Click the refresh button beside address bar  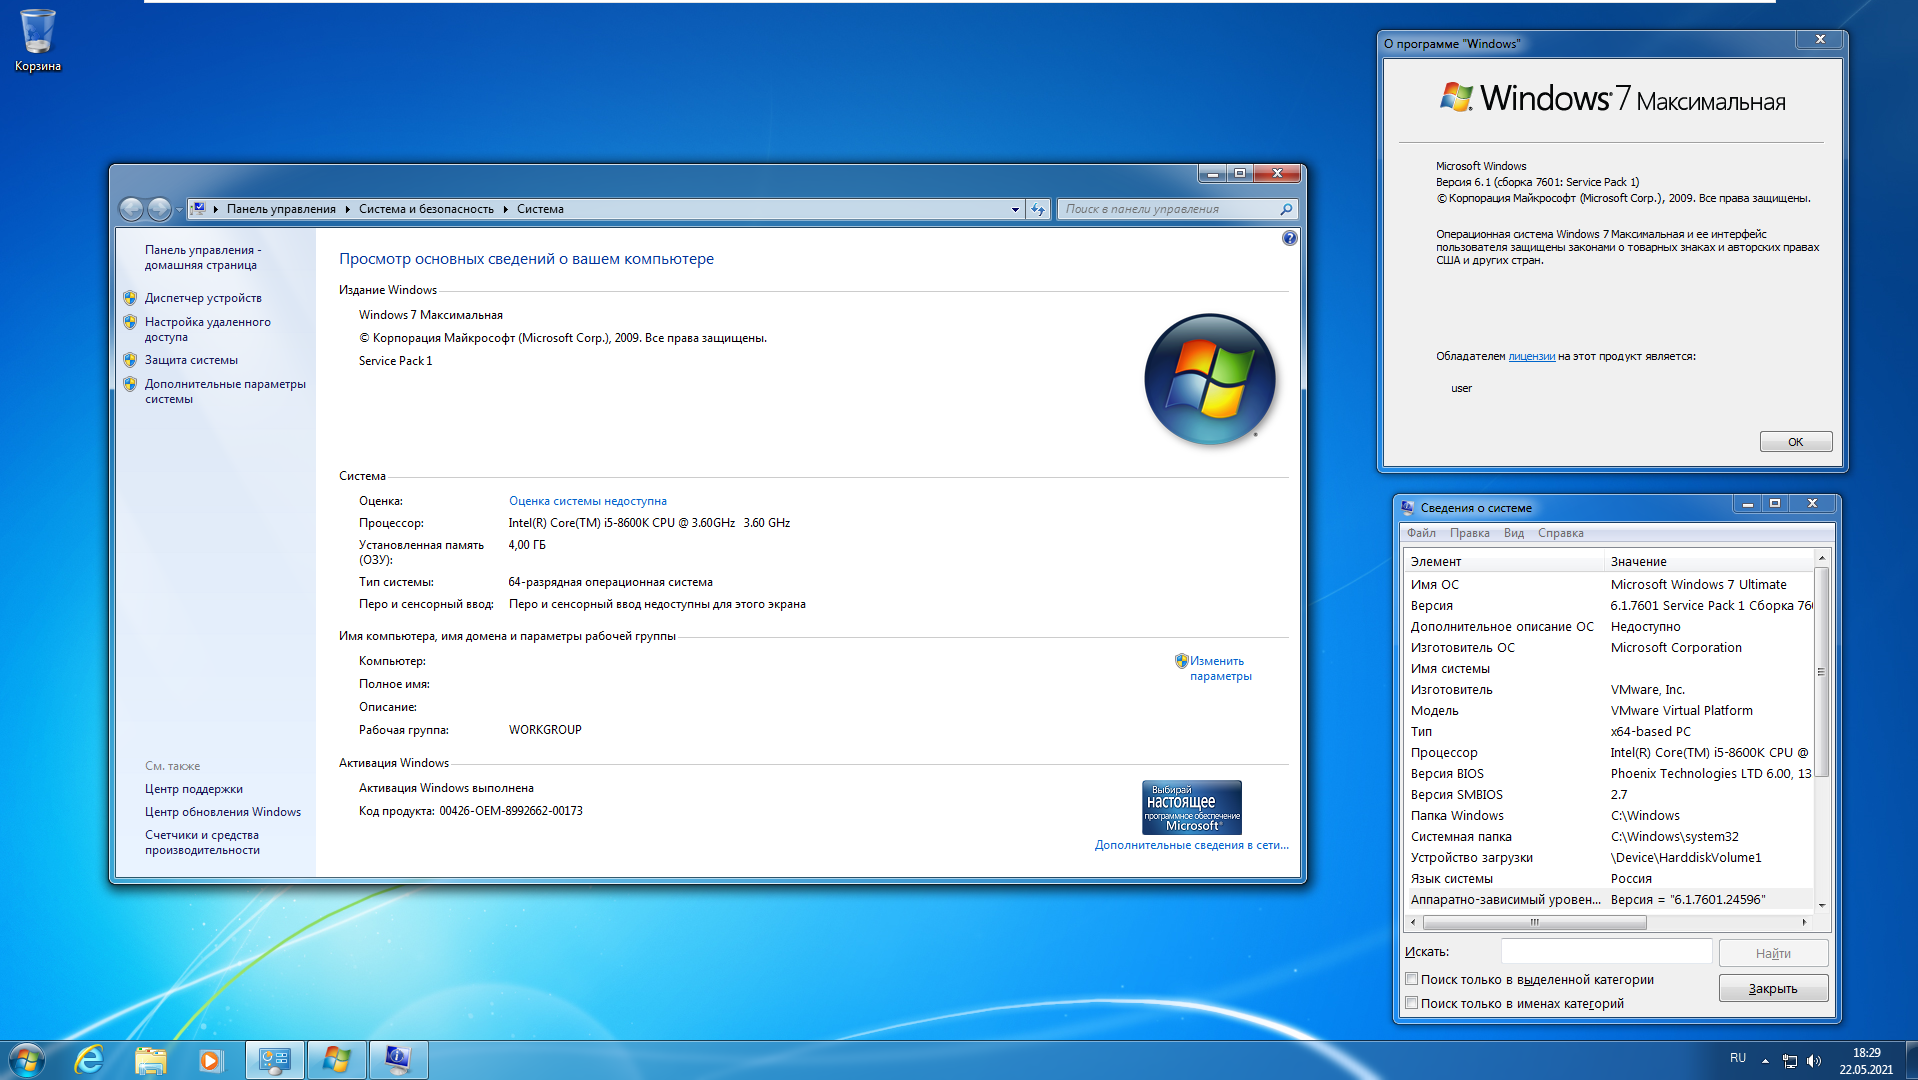pos(1038,209)
